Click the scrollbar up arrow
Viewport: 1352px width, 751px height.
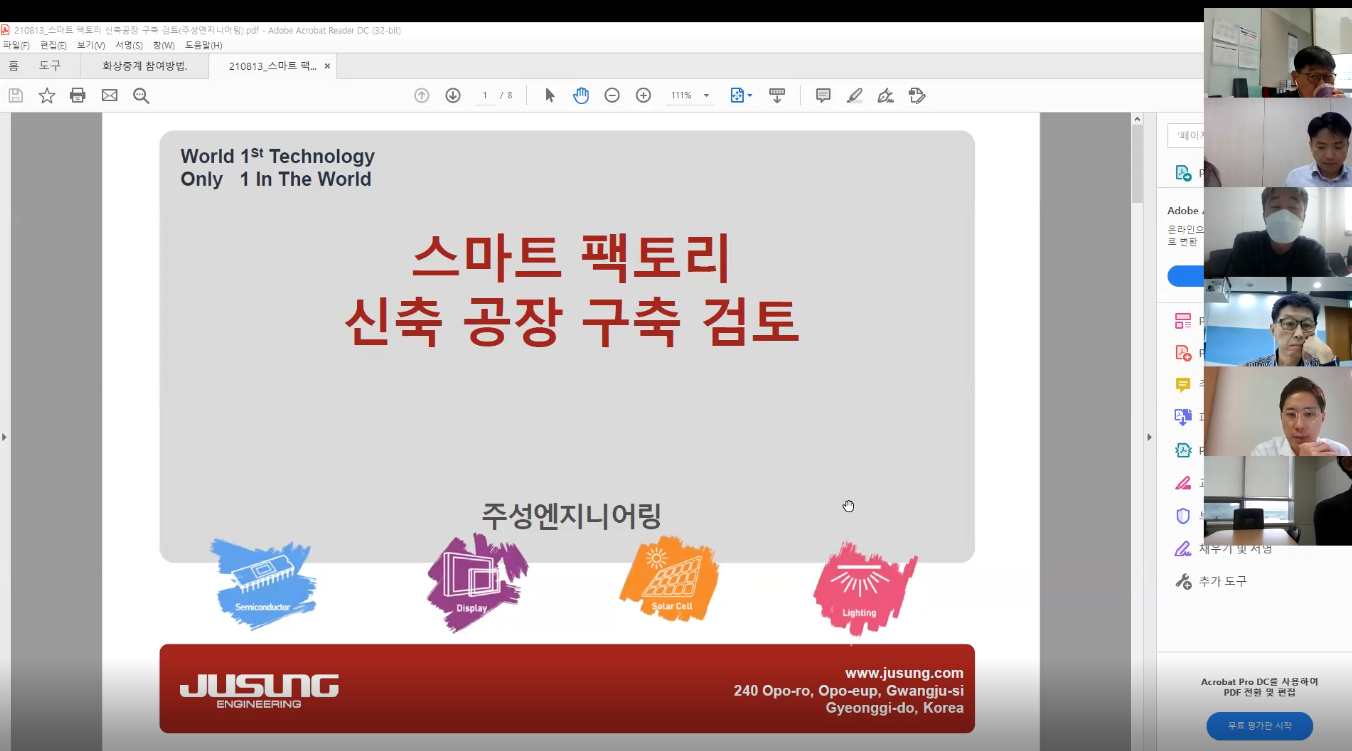coord(1137,120)
